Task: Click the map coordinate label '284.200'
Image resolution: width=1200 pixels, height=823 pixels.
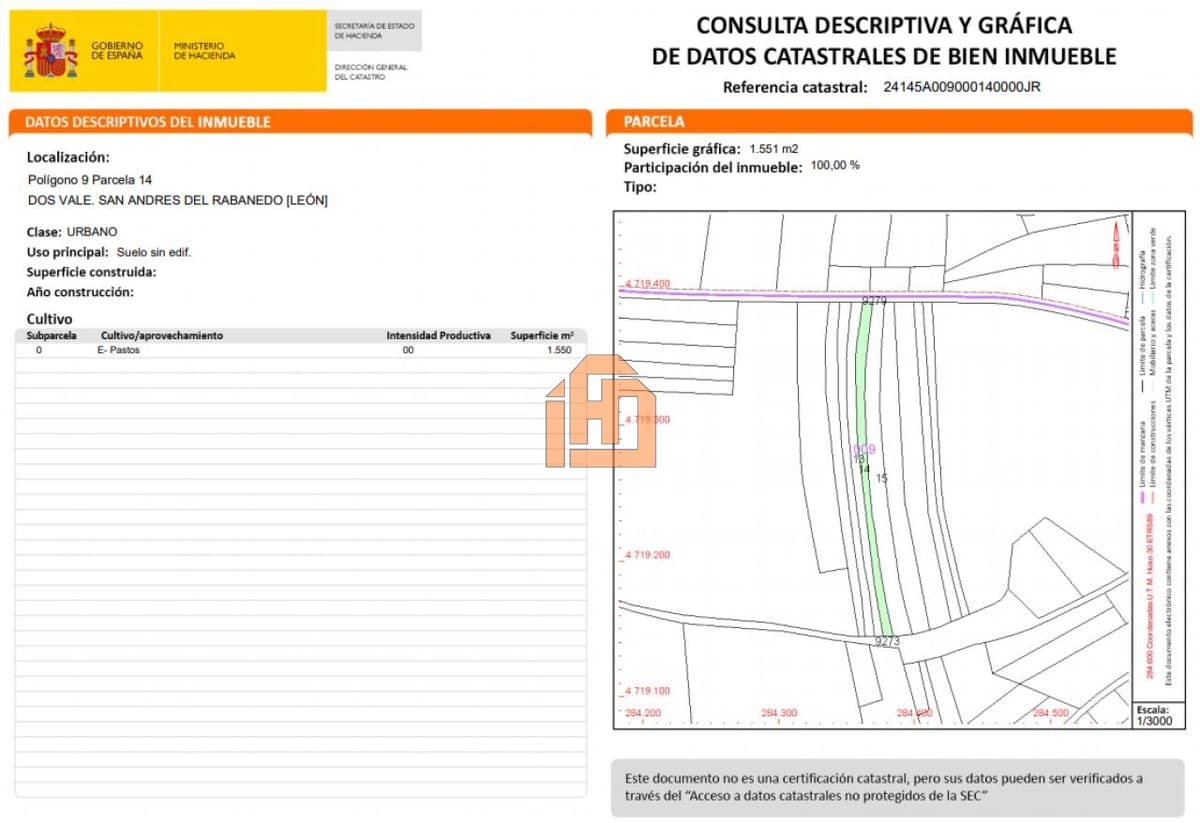Action: click(x=643, y=713)
